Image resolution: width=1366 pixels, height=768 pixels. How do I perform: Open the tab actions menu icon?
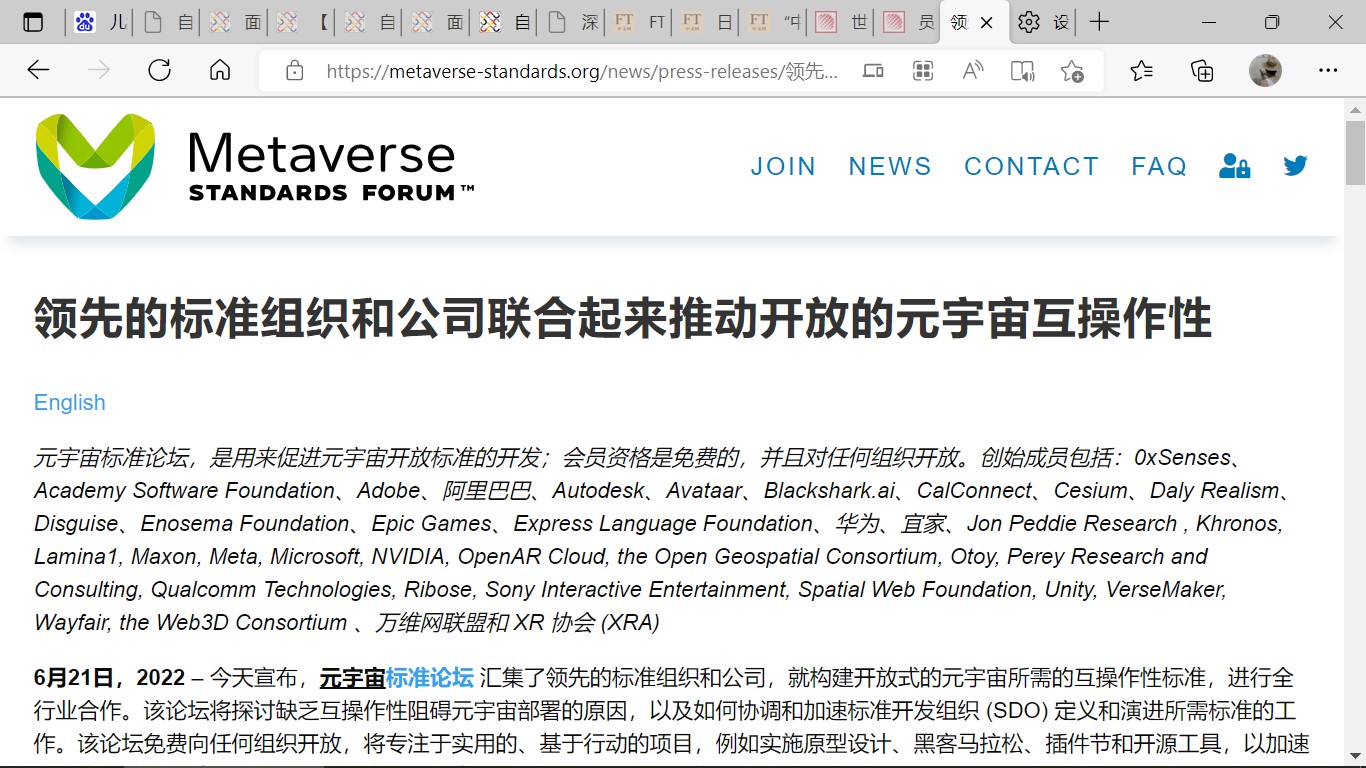coord(33,22)
